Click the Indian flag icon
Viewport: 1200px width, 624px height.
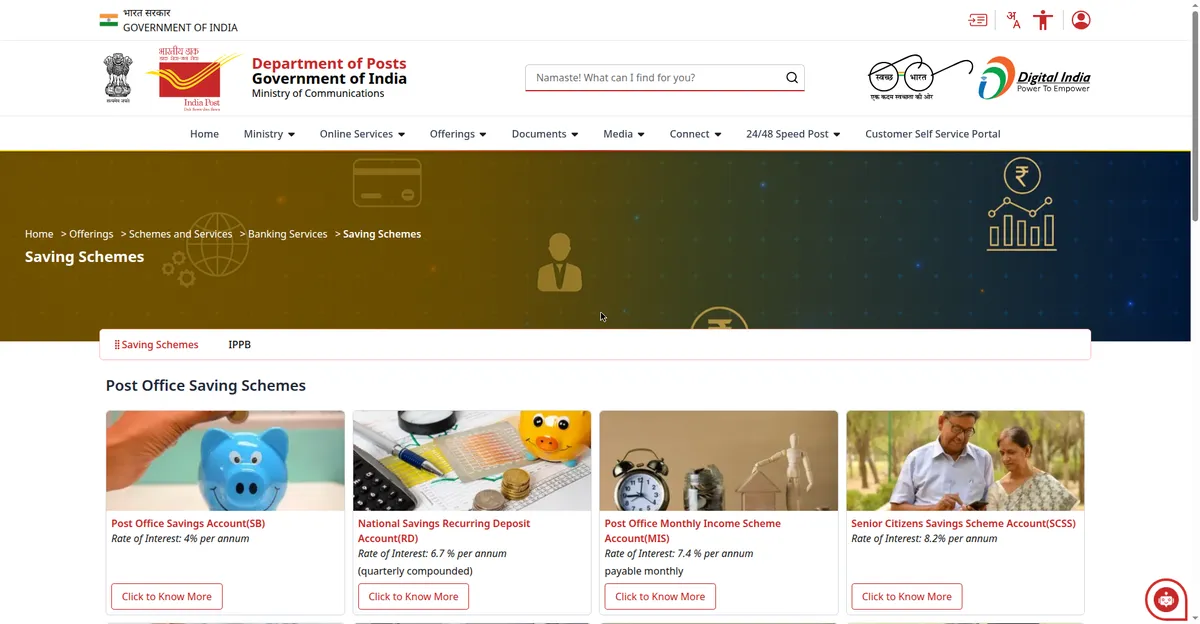(109, 20)
